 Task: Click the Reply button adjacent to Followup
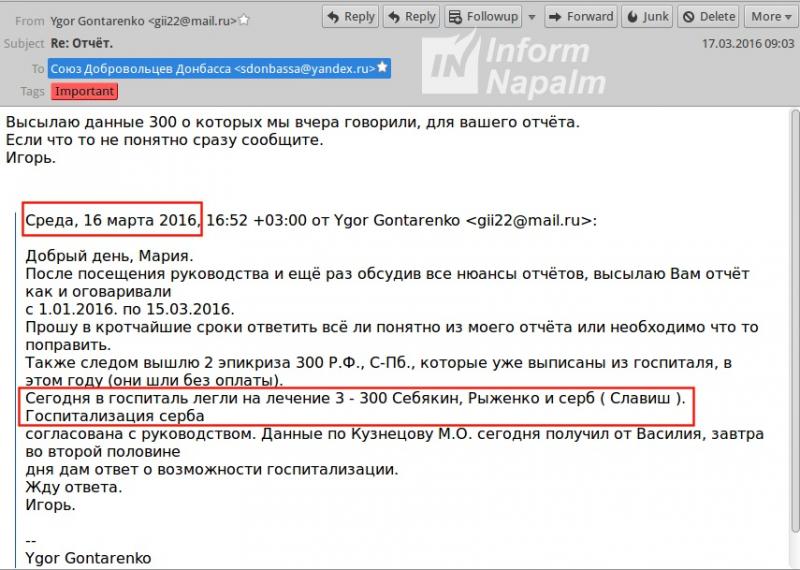410,17
